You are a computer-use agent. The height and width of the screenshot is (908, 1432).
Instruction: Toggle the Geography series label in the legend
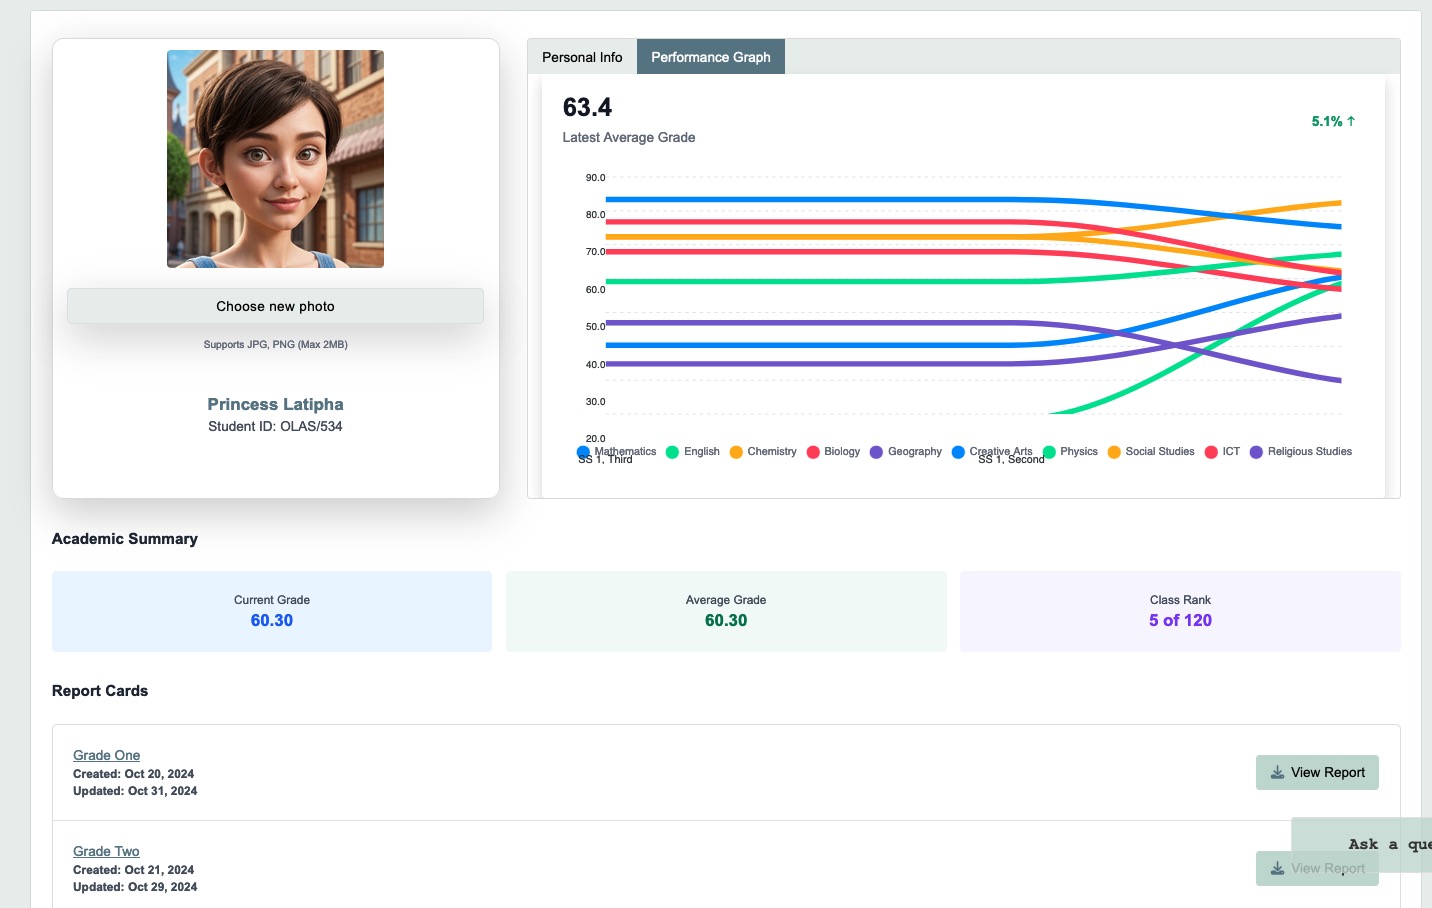click(x=914, y=452)
